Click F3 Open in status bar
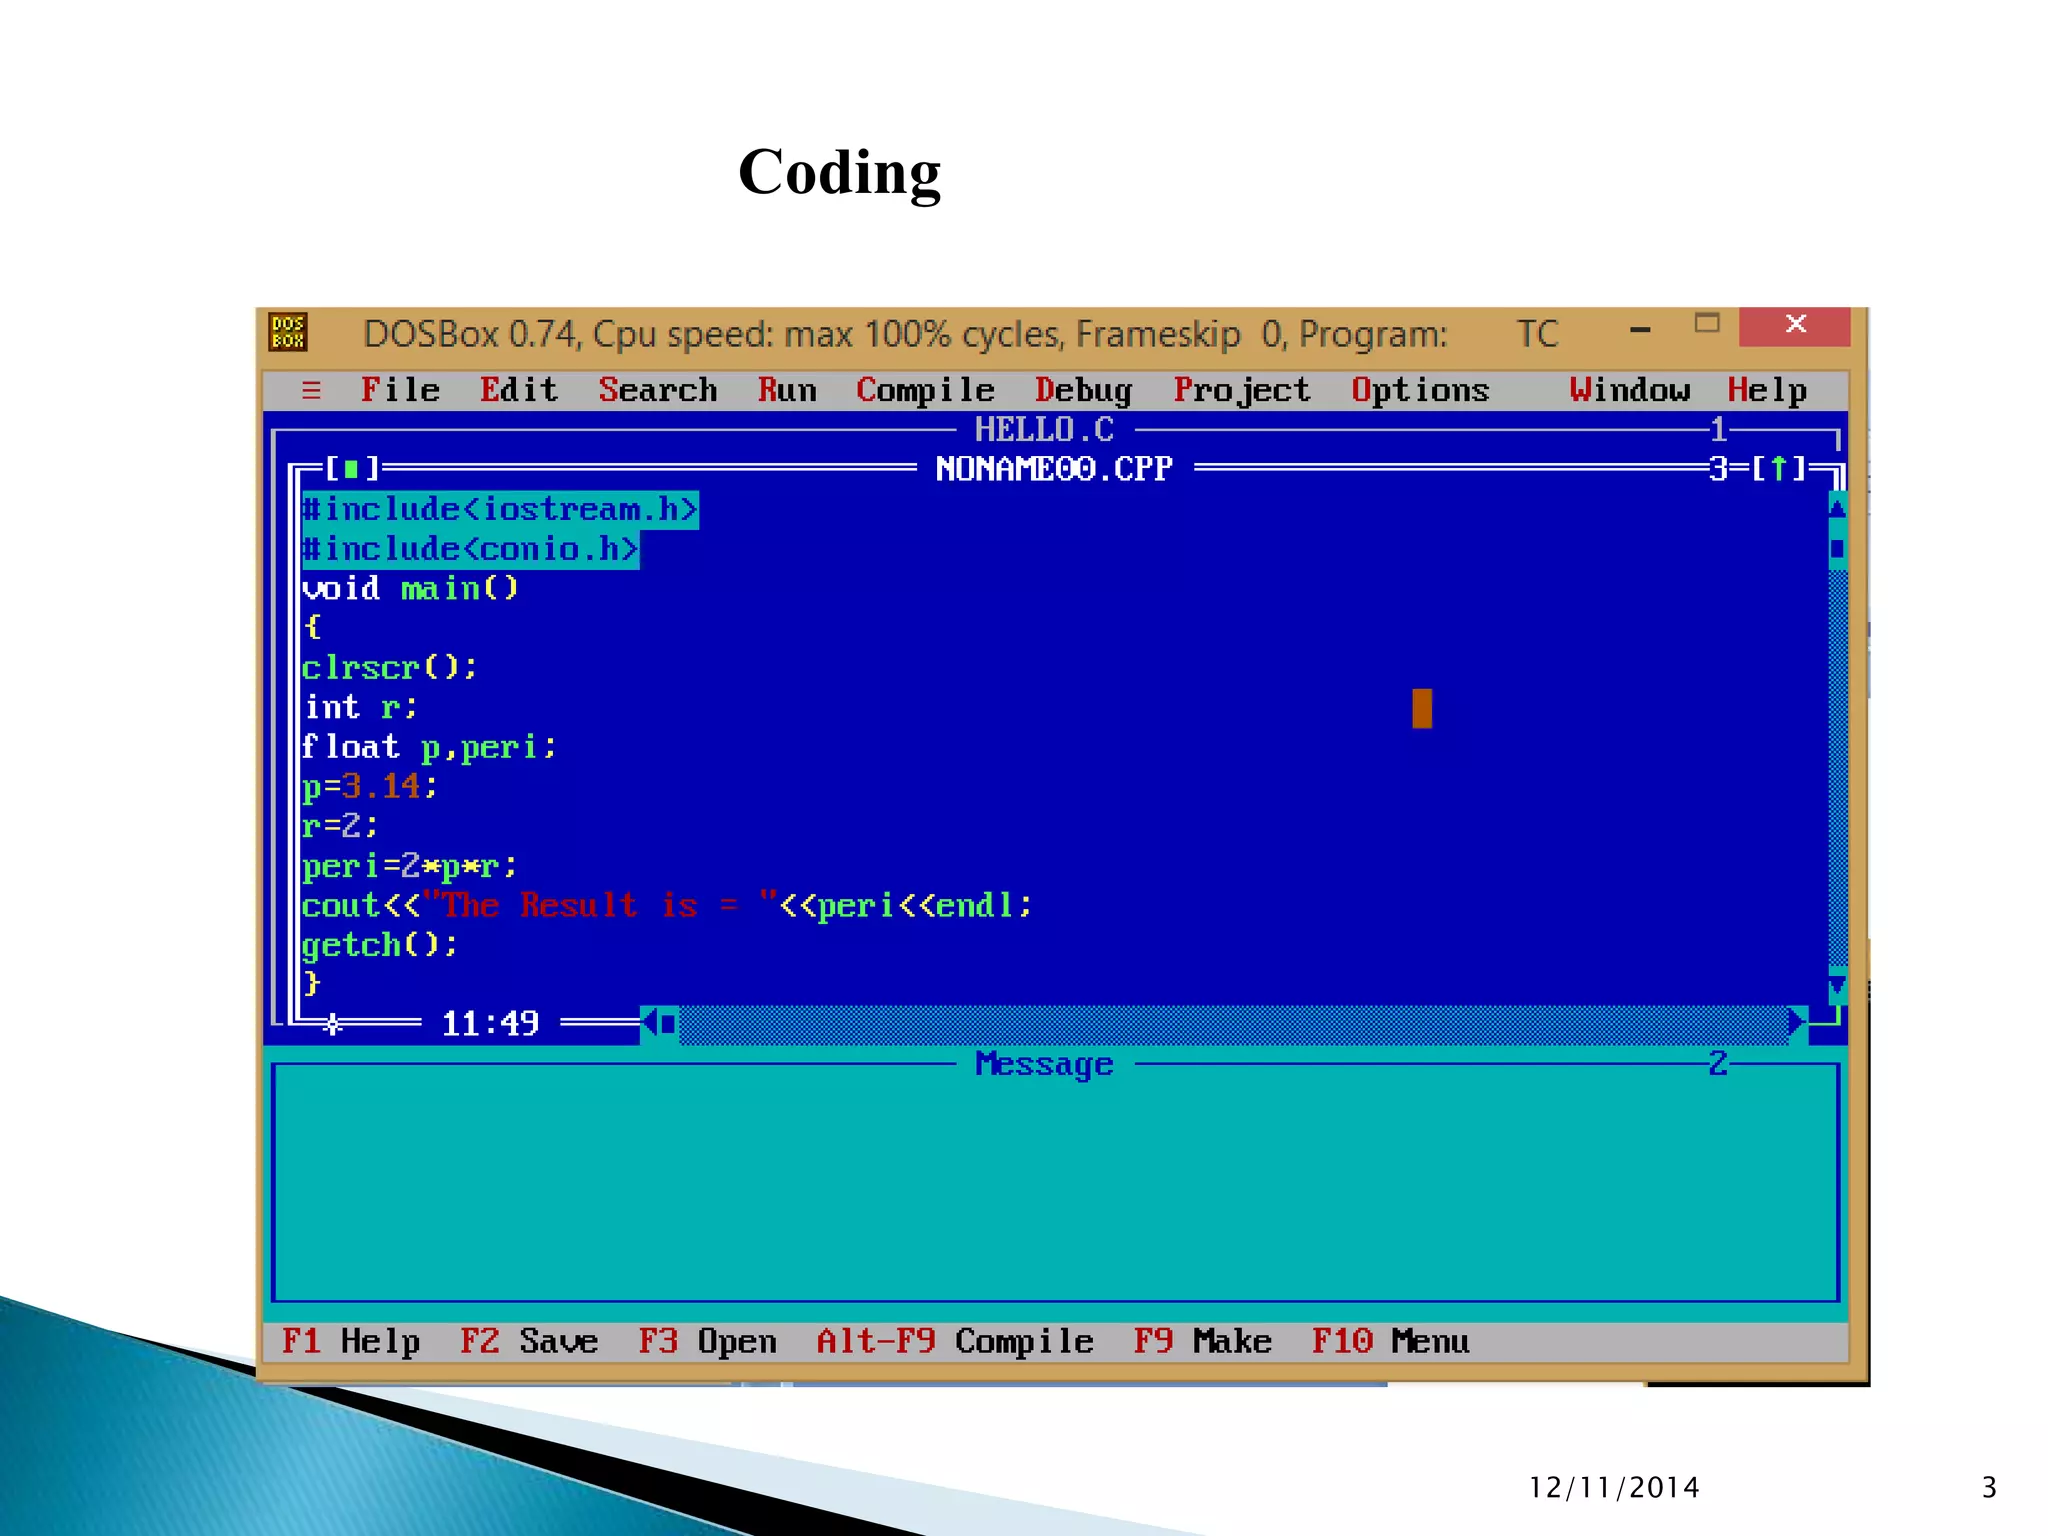Viewport: 2048px width, 1536px height. [707, 1341]
